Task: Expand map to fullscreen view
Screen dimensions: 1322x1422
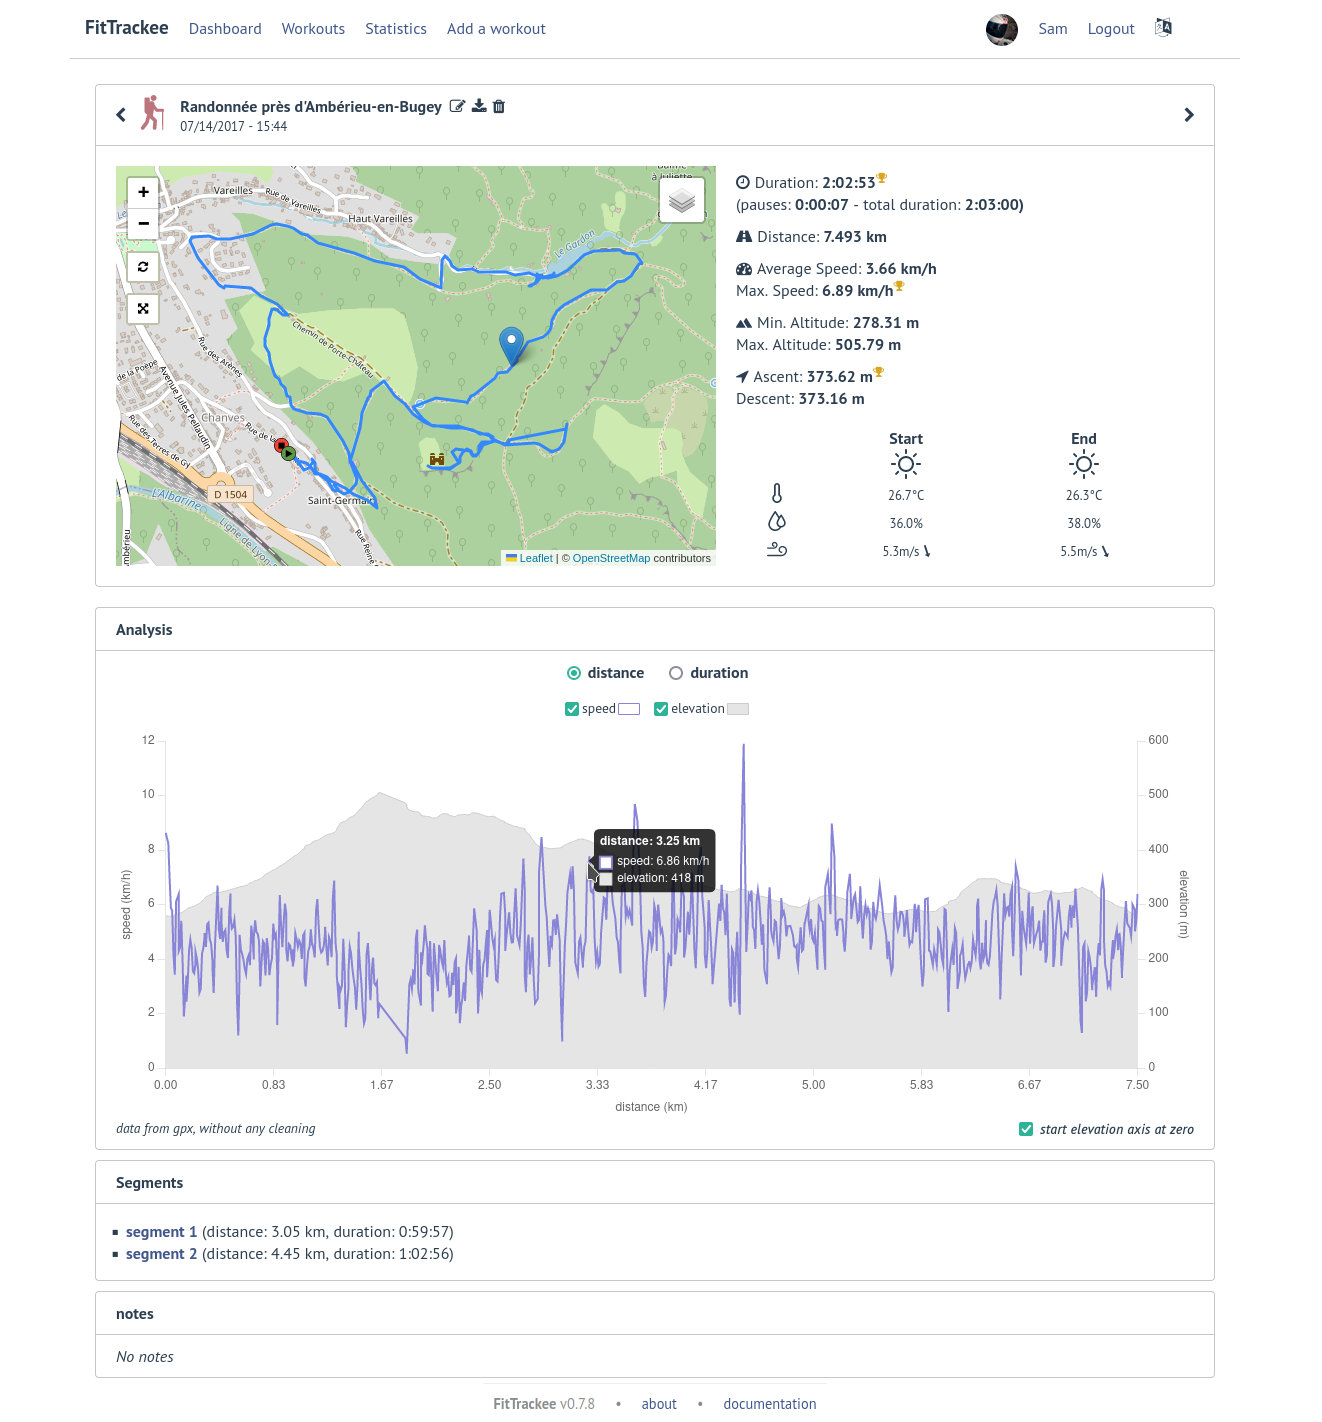Action: click(143, 309)
